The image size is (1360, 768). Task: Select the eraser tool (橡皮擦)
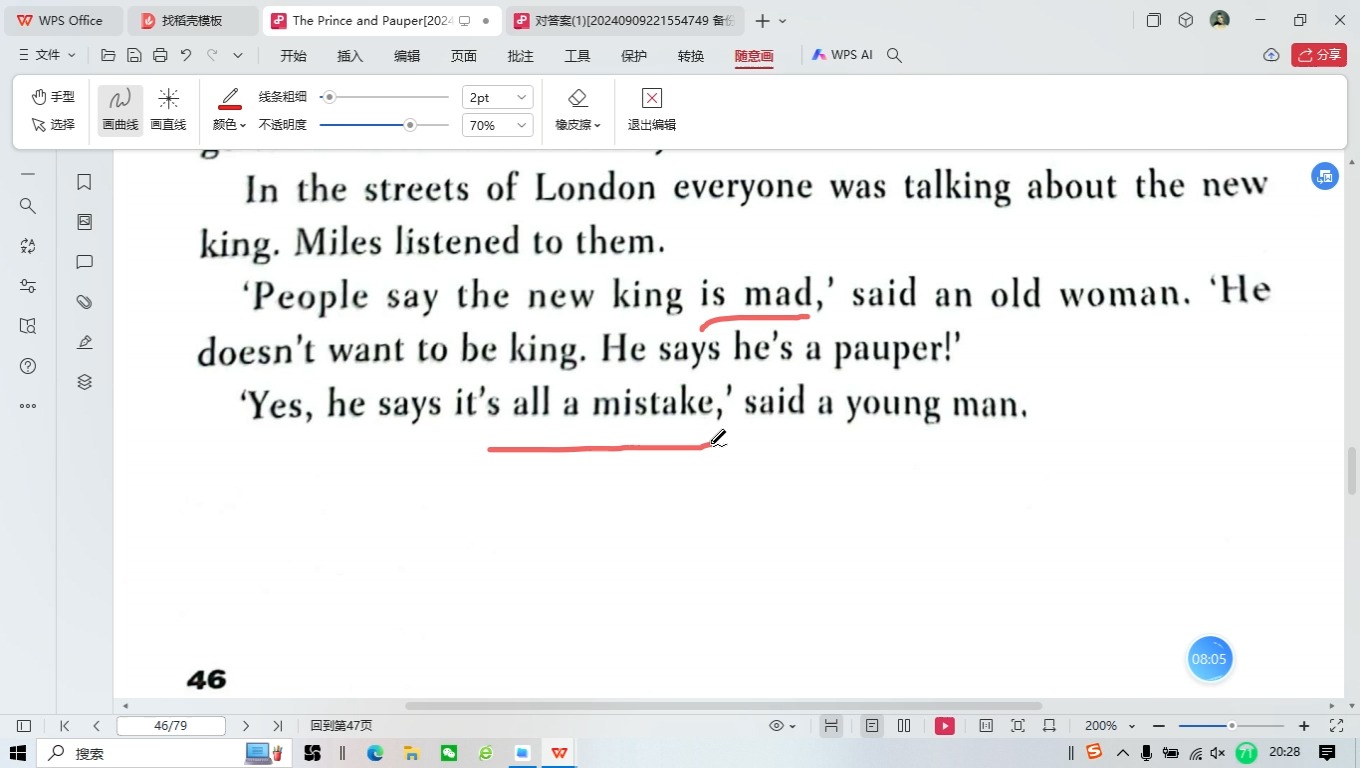[x=577, y=110]
